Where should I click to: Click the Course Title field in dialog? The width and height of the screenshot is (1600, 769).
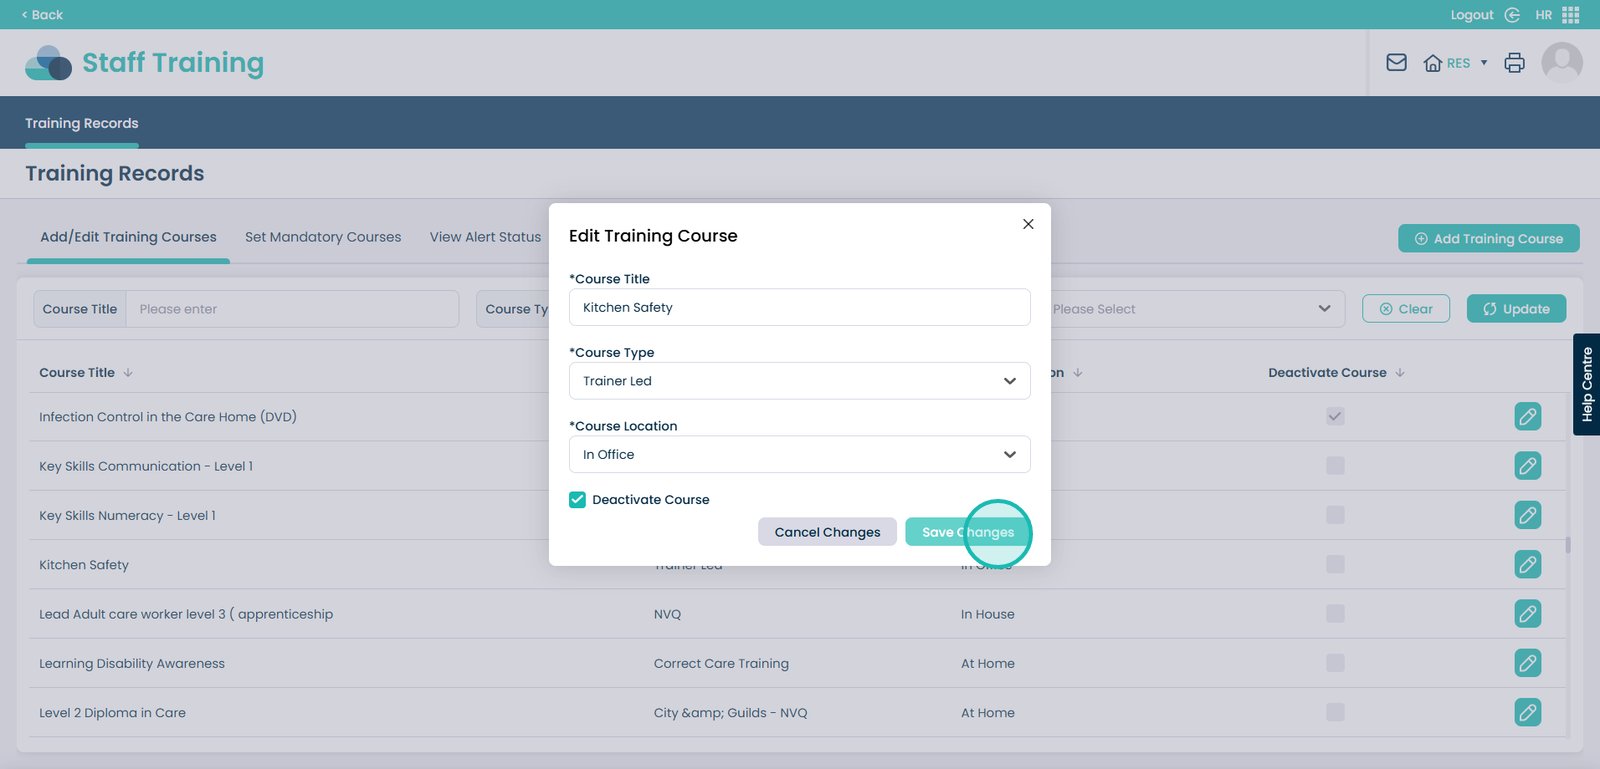pyautogui.click(x=799, y=308)
